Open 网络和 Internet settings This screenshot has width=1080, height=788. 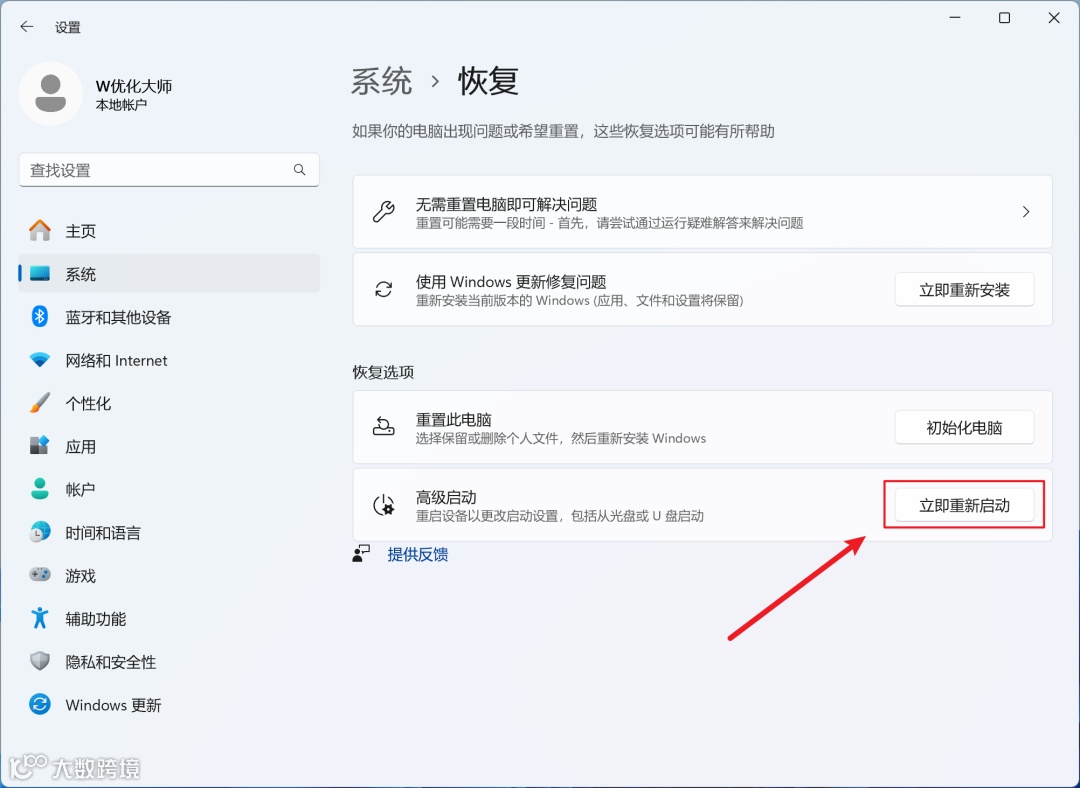pos(169,360)
